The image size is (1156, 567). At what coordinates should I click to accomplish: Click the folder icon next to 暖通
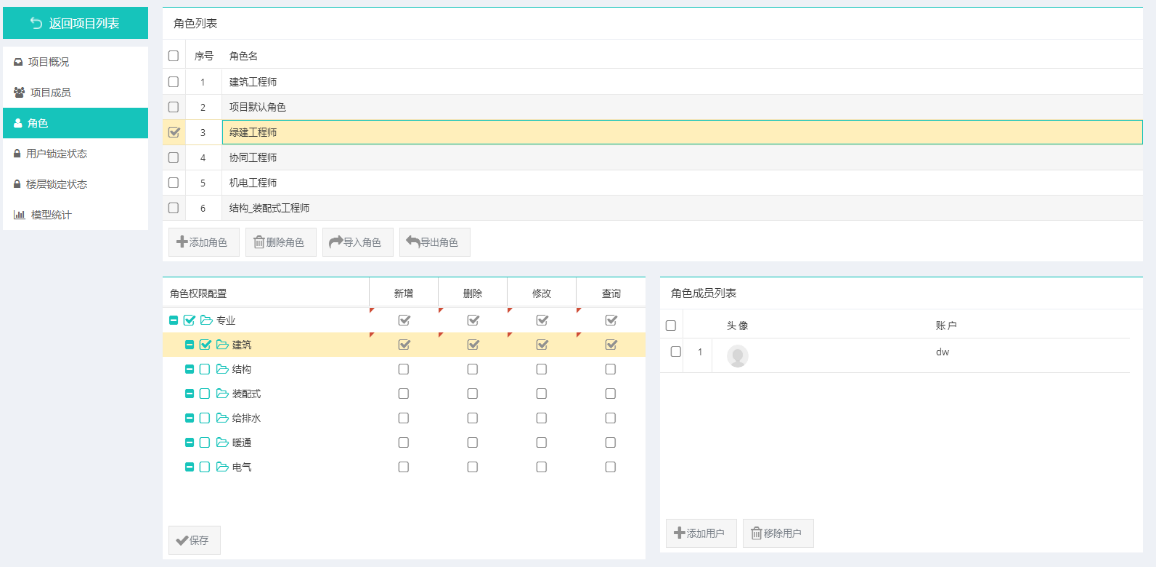coord(222,442)
